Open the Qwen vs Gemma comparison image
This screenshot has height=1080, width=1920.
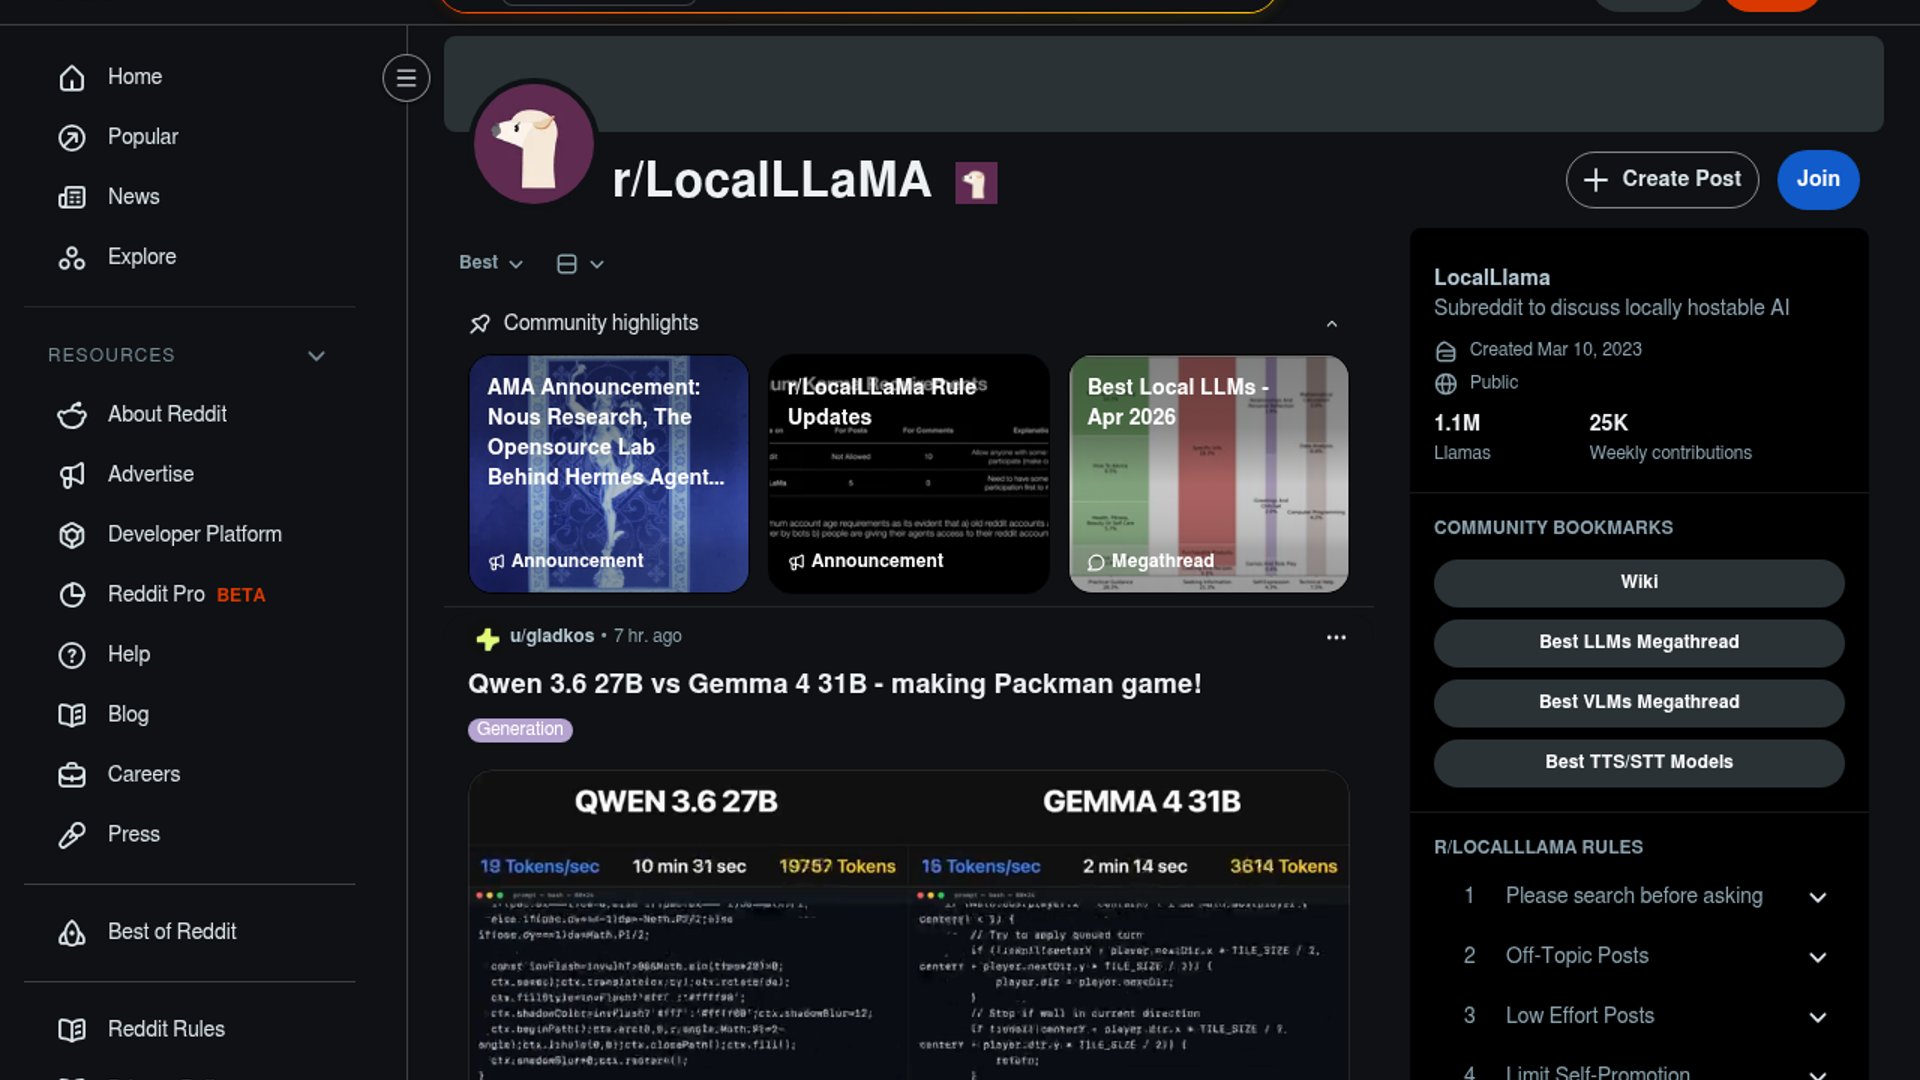[909, 925]
